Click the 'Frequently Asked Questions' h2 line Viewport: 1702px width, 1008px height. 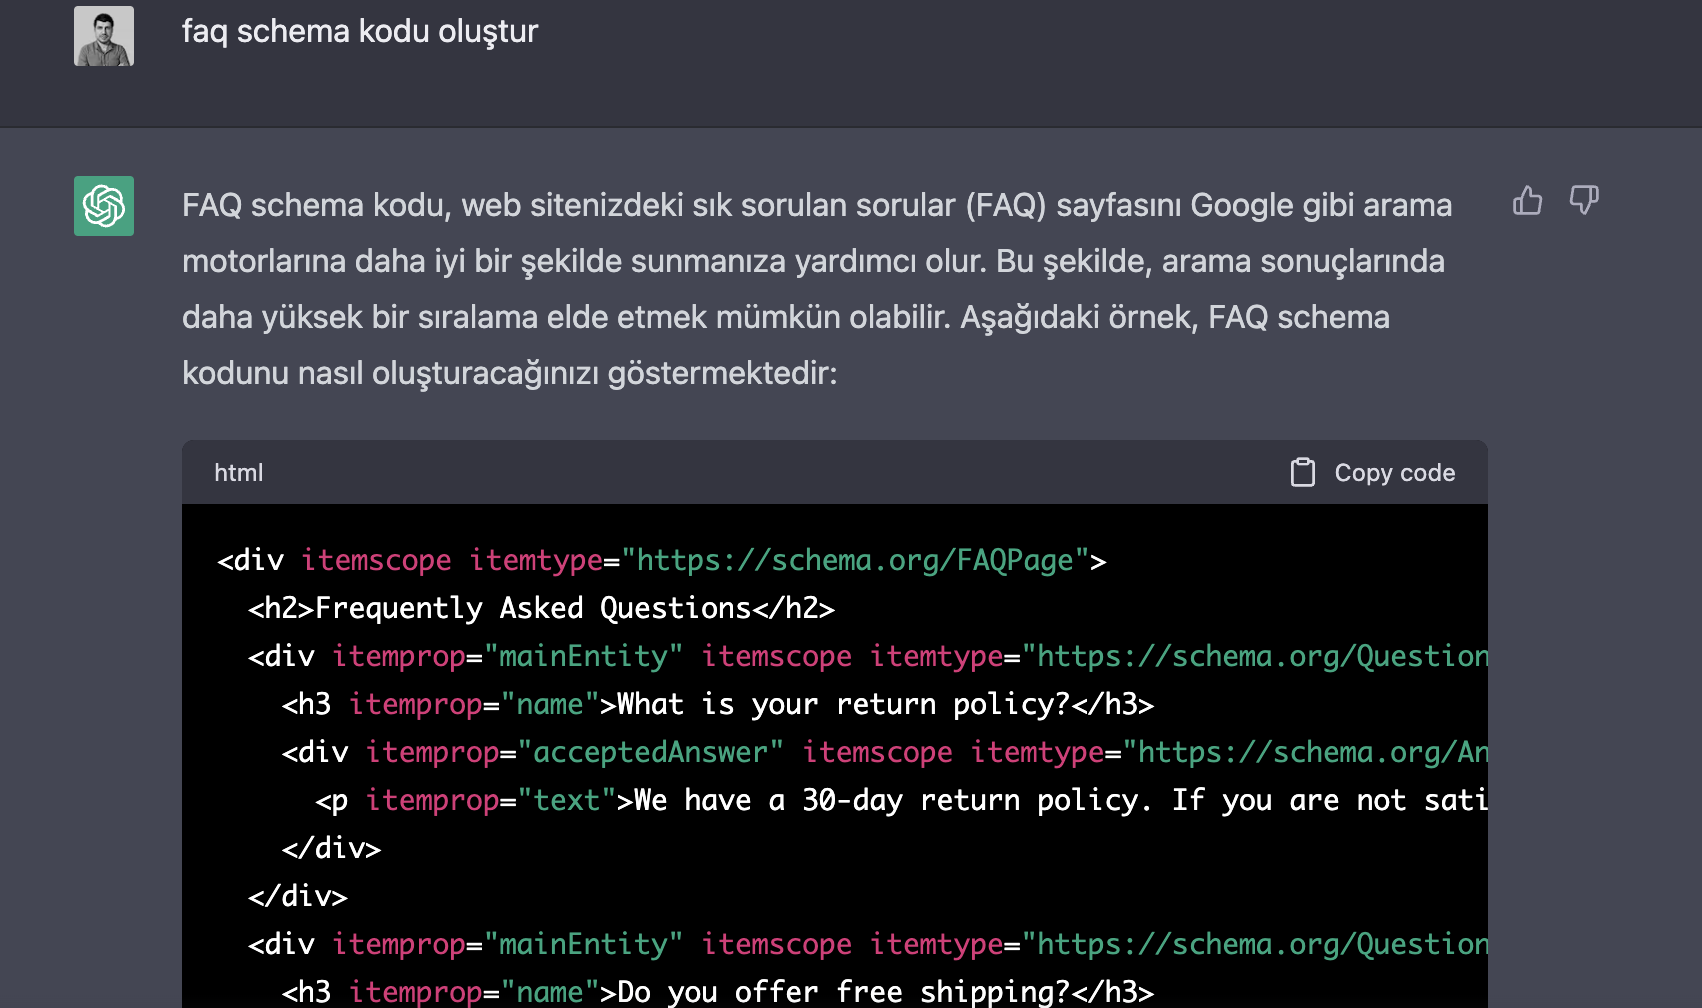tap(541, 609)
